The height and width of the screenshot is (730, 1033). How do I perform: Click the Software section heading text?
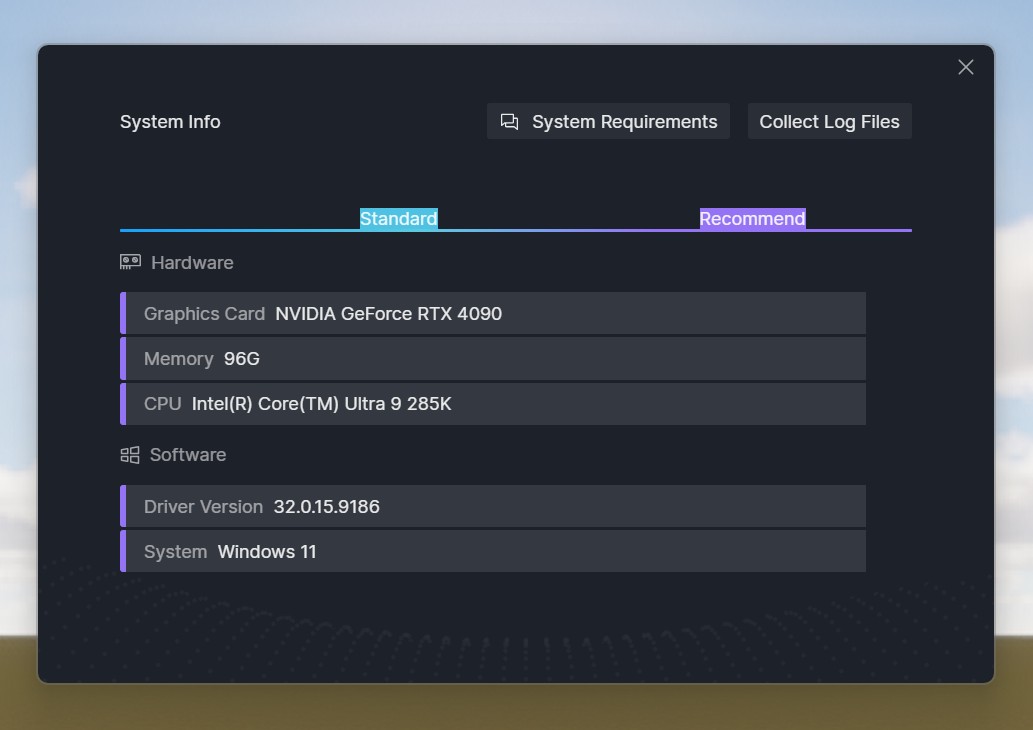coord(188,455)
